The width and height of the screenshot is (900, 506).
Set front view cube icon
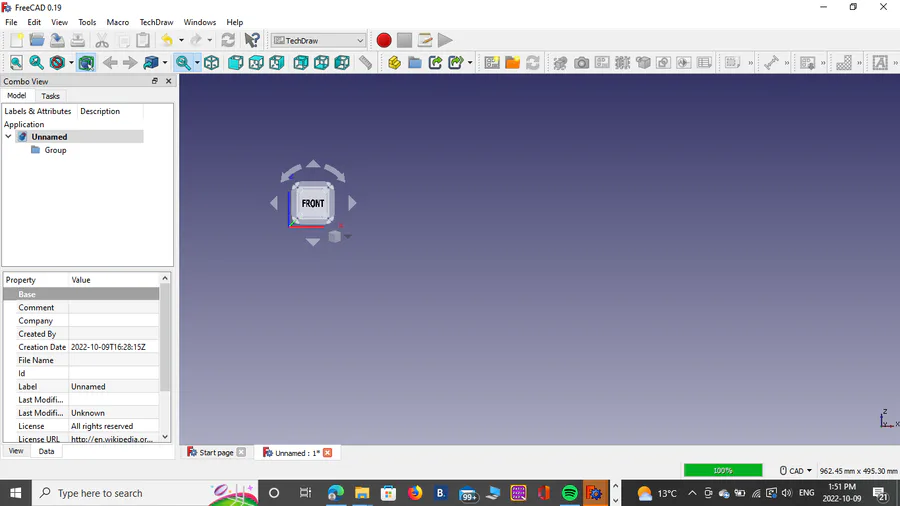click(x=235, y=63)
